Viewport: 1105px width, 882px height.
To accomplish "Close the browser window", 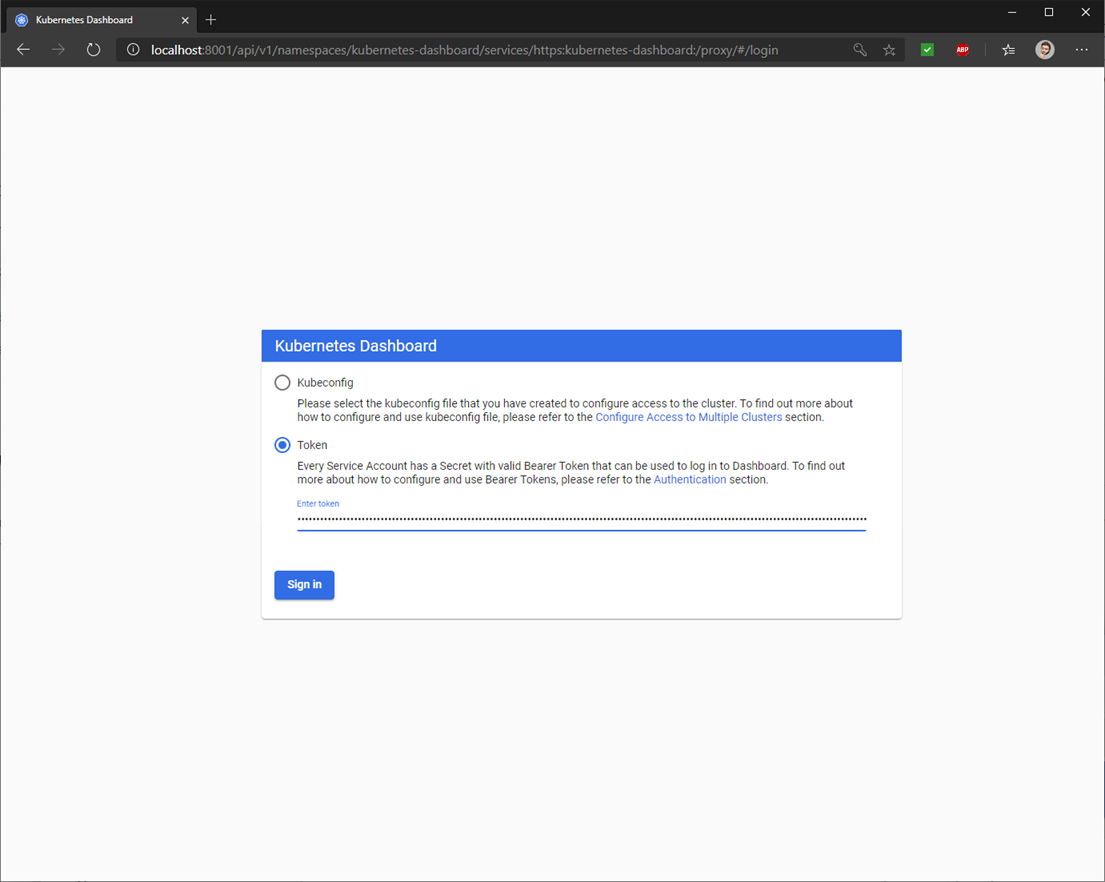I will point(1085,12).
